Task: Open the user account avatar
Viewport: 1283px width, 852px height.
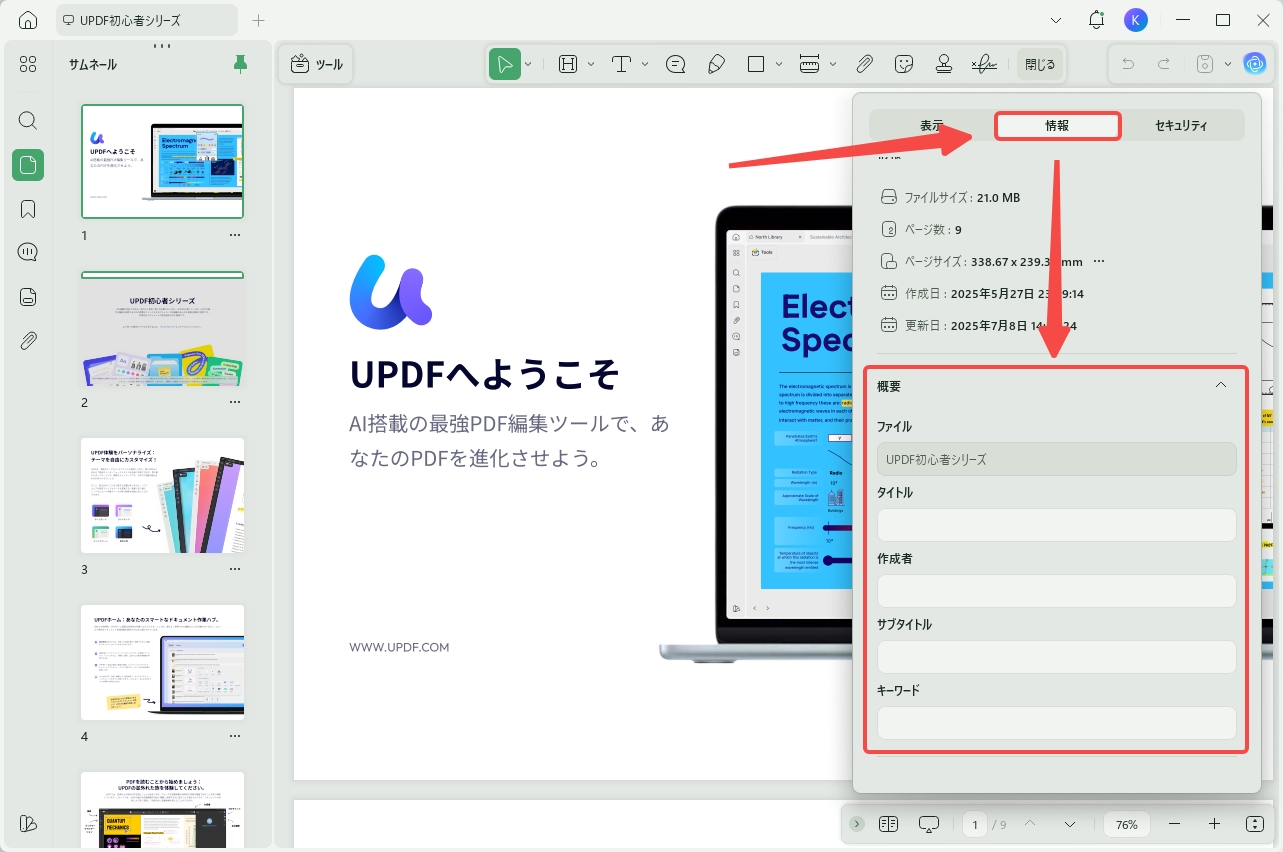Action: (1136, 20)
